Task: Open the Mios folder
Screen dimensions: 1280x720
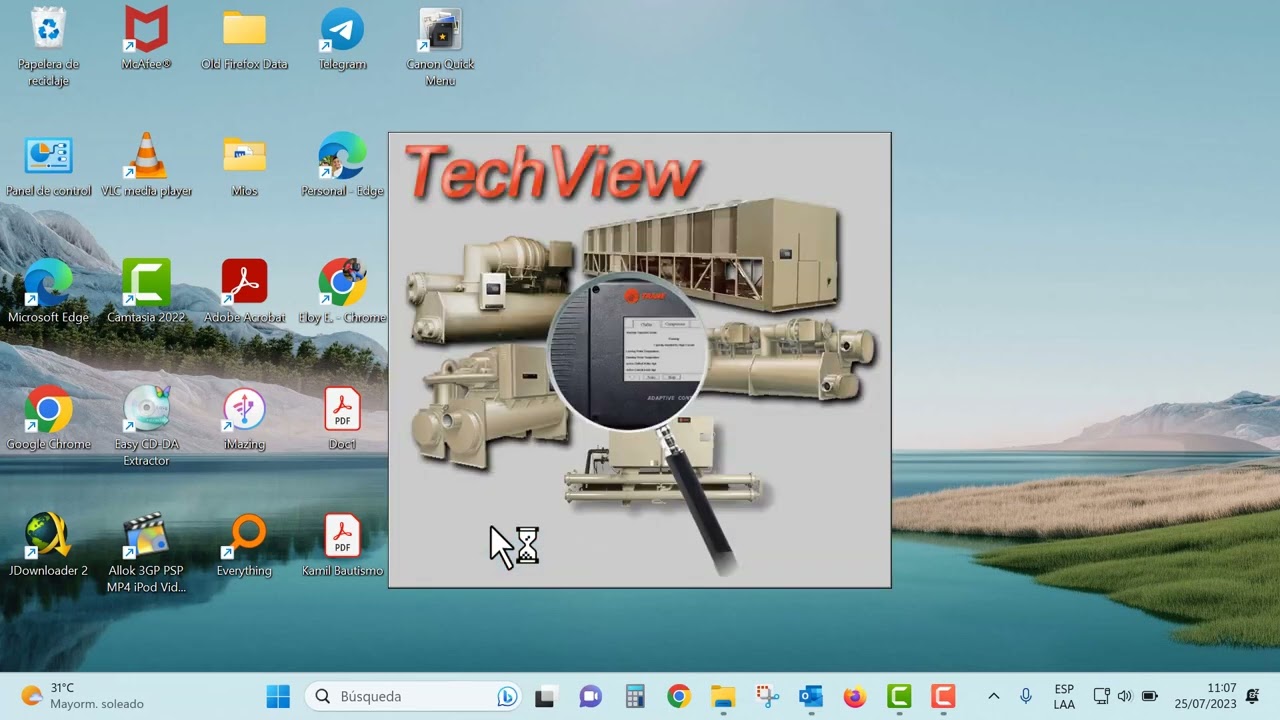Action: pyautogui.click(x=244, y=165)
